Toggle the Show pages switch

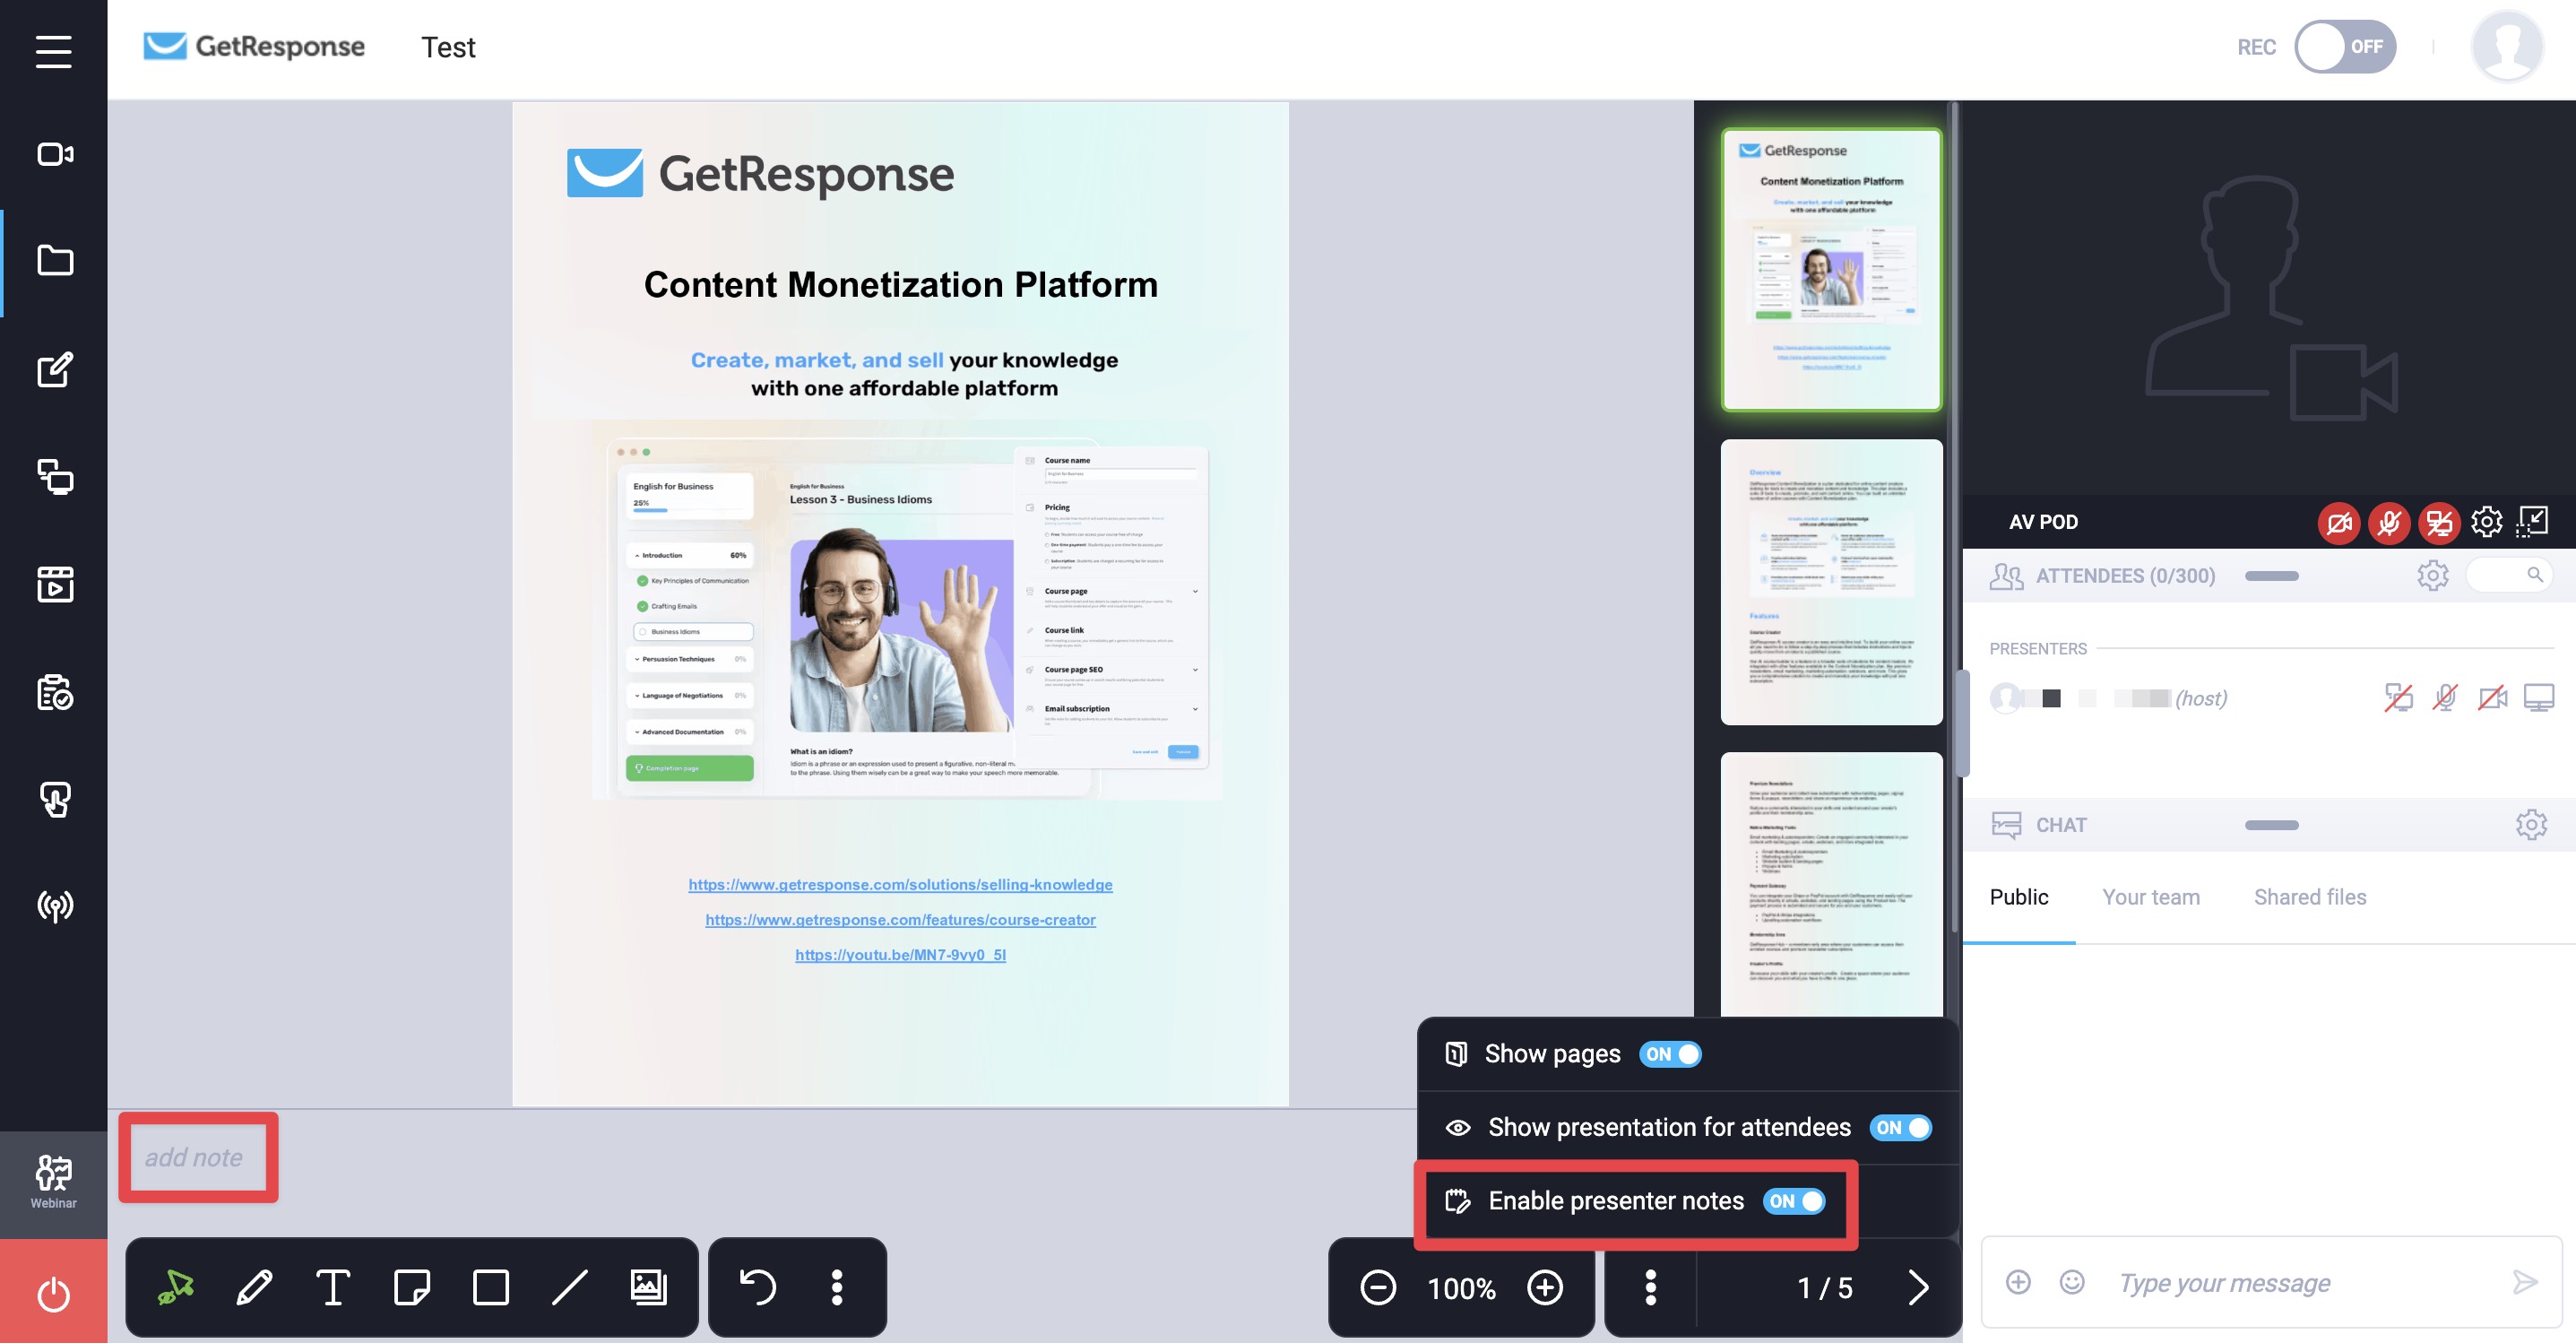point(1670,1054)
